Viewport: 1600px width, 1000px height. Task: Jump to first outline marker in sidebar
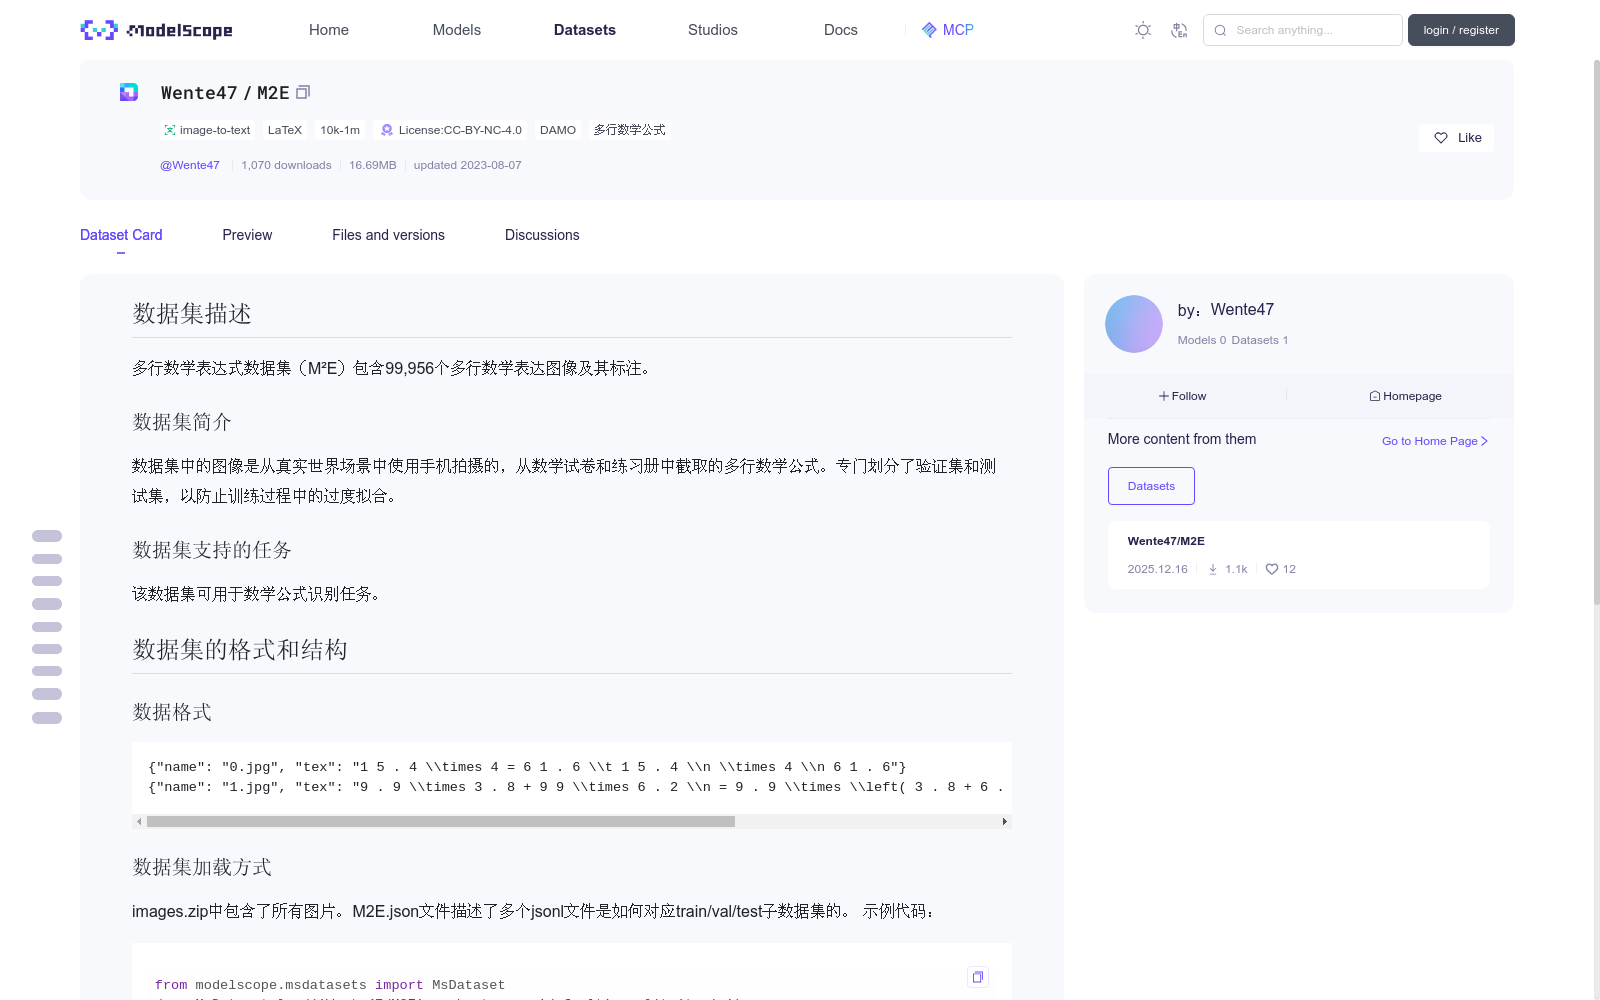click(47, 536)
